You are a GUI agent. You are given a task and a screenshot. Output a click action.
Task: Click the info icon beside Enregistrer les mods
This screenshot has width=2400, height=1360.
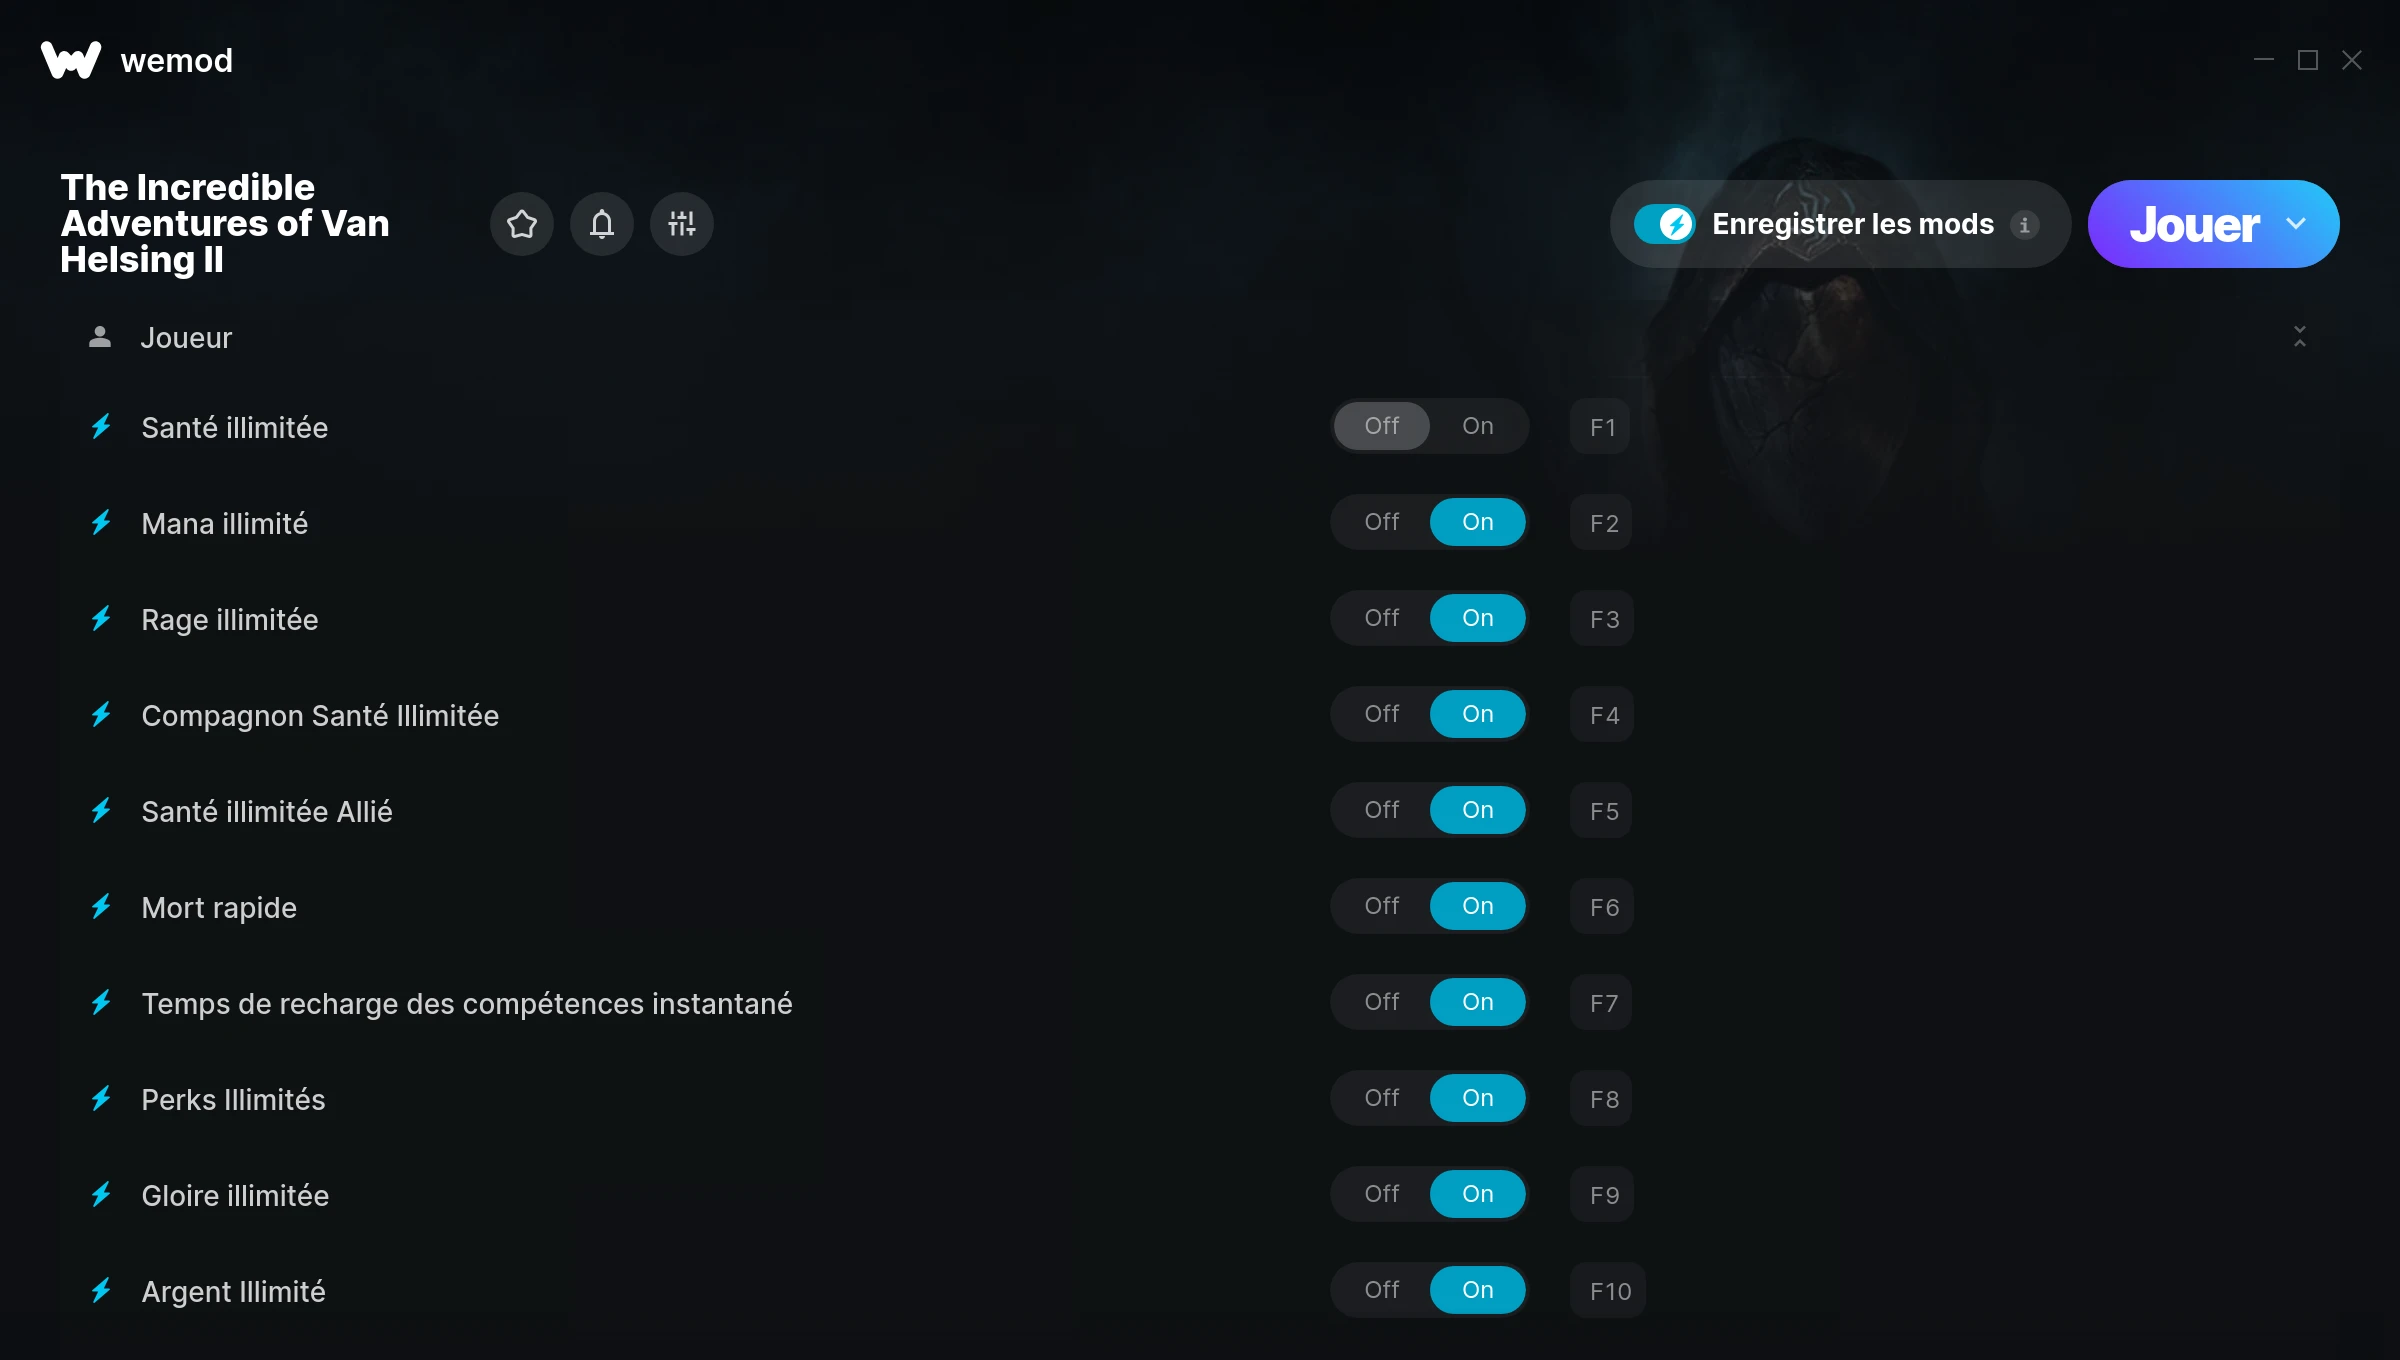(x=2024, y=225)
